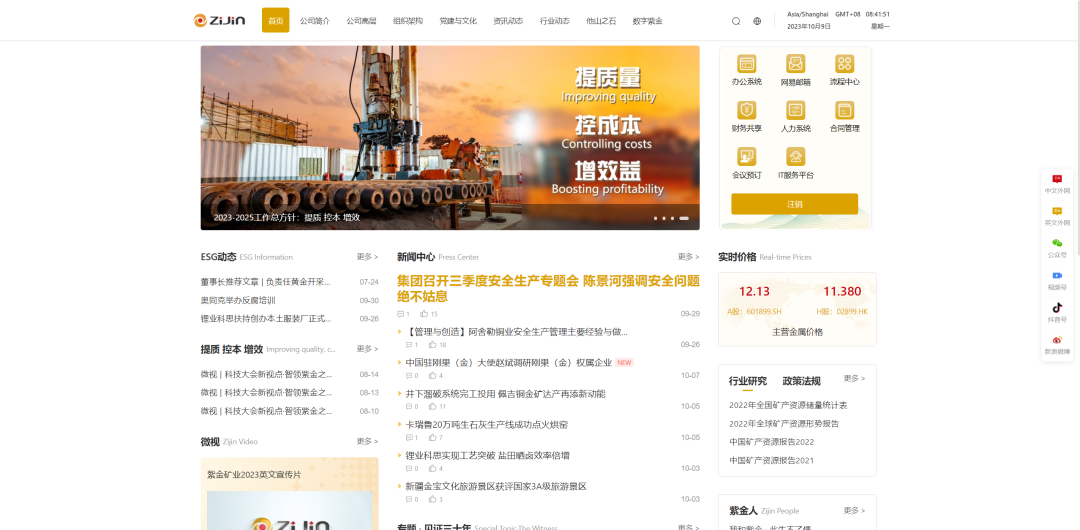Click the active carousel indicator on the banner
This screenshot has width=1080, height=530.
[x=684, y=218]
